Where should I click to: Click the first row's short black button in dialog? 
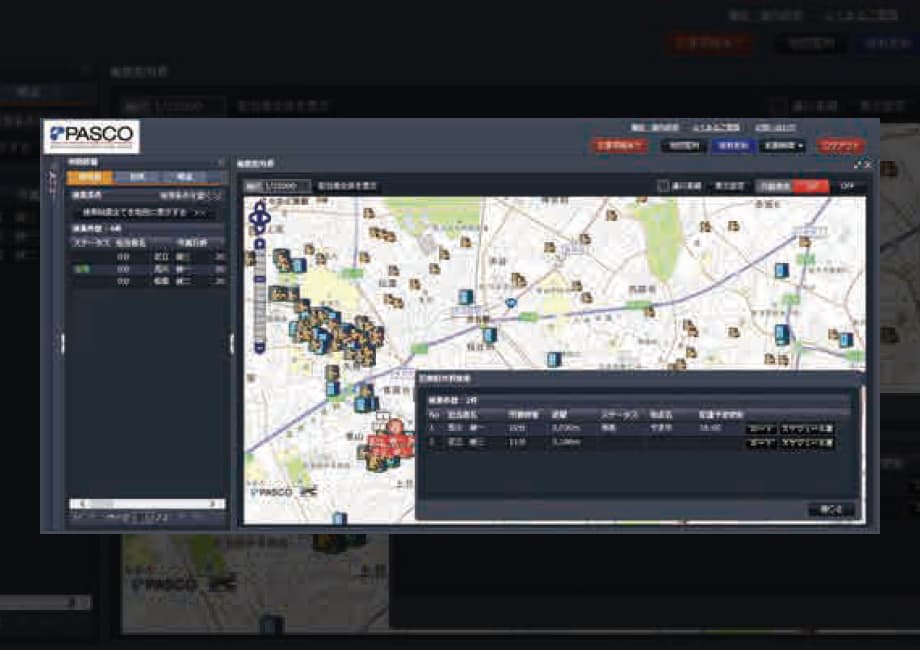pos(760,429)
